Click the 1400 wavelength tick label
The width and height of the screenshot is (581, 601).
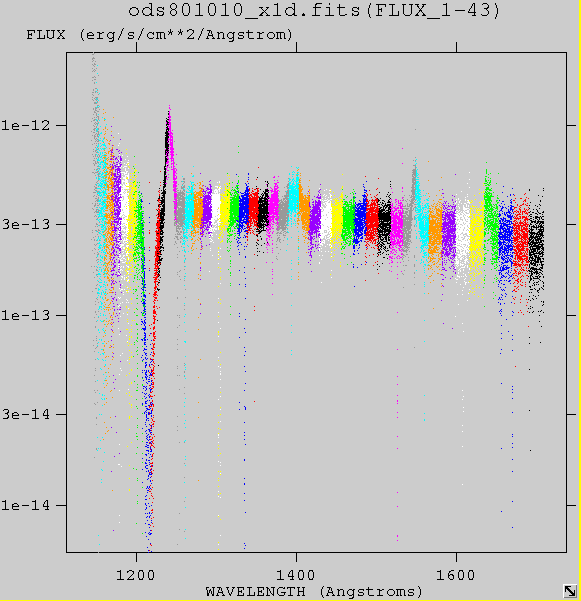[x=296, y=575]
